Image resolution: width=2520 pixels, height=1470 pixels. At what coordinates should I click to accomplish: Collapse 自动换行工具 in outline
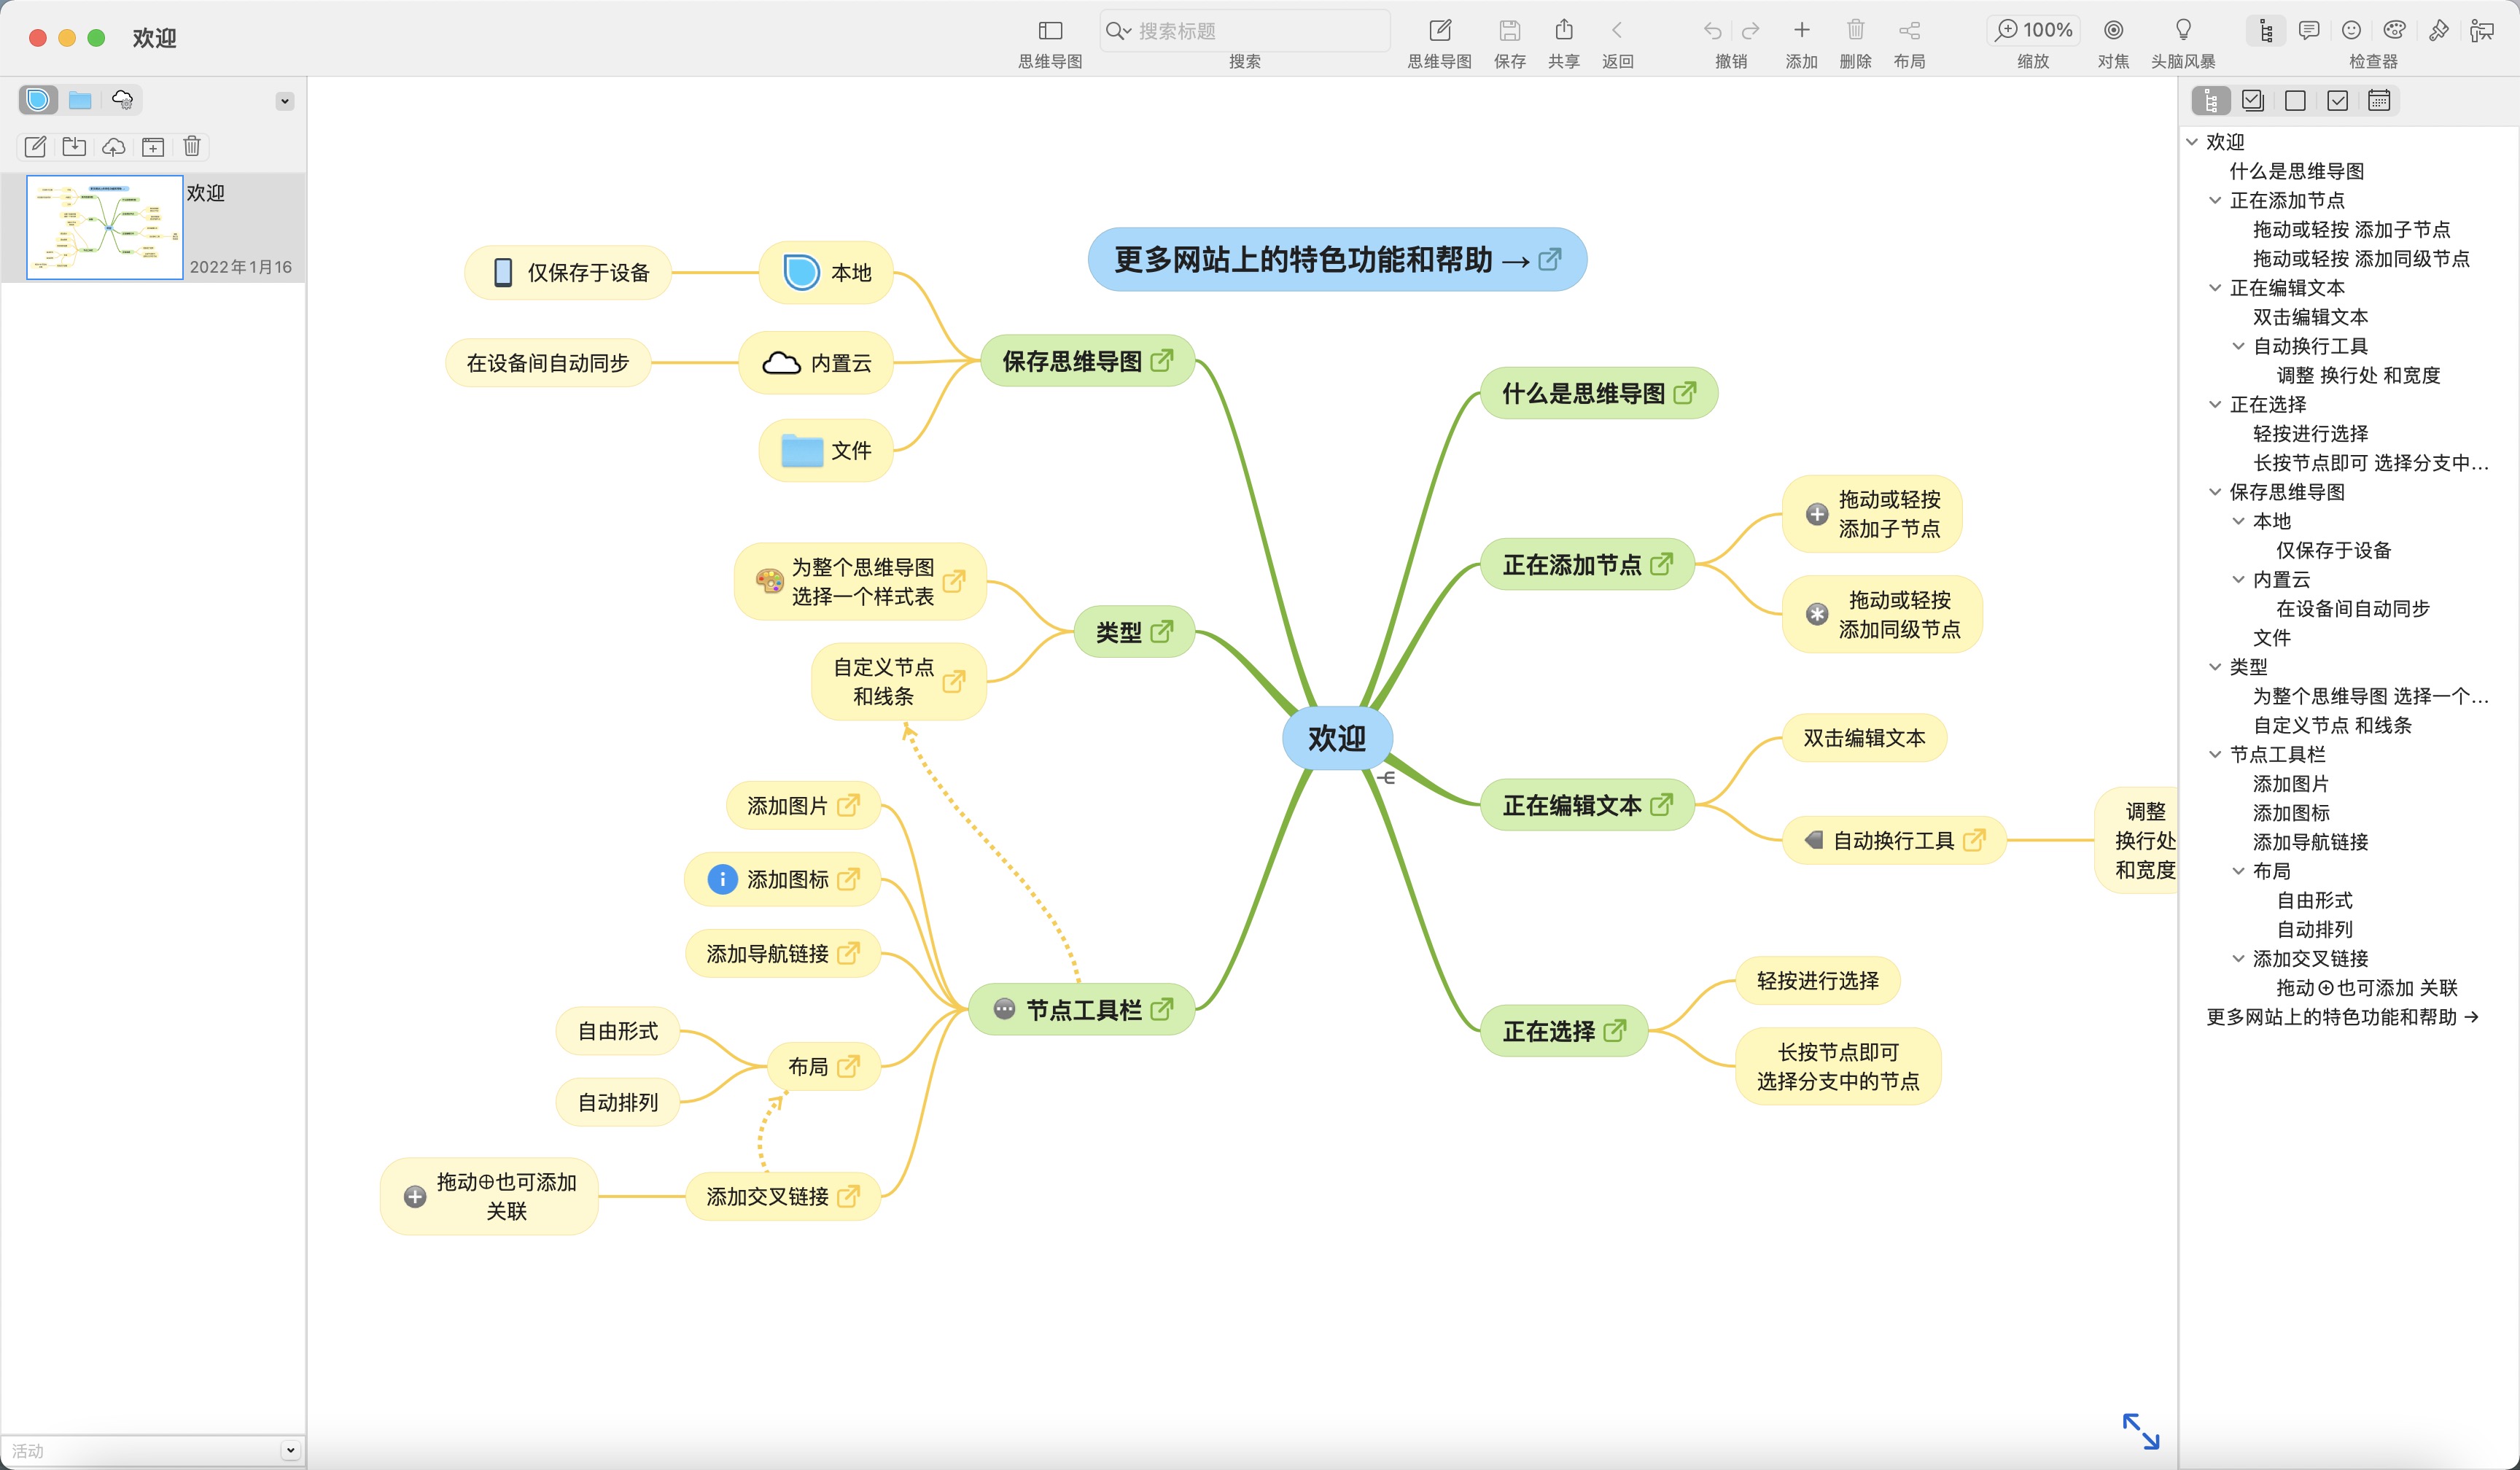pos(2238,346)
